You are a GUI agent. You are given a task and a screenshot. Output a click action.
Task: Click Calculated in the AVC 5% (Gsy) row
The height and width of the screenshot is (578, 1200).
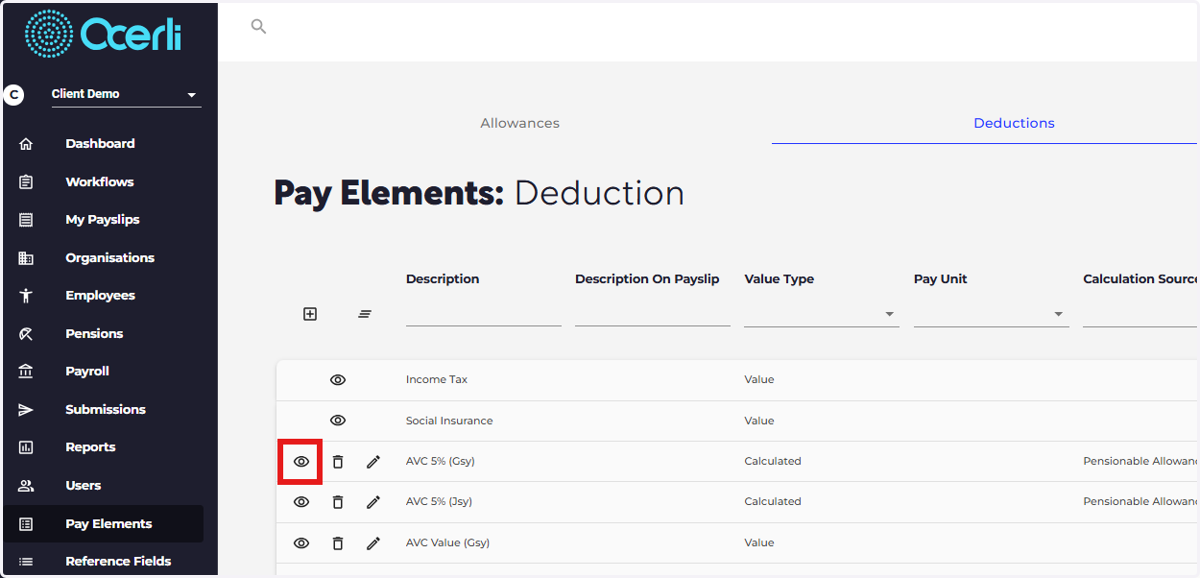[773, 462]
